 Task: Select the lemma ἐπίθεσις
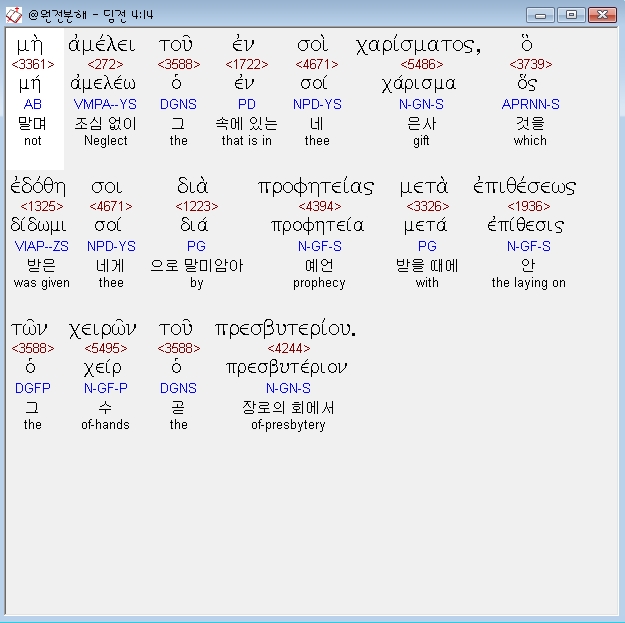526,226
